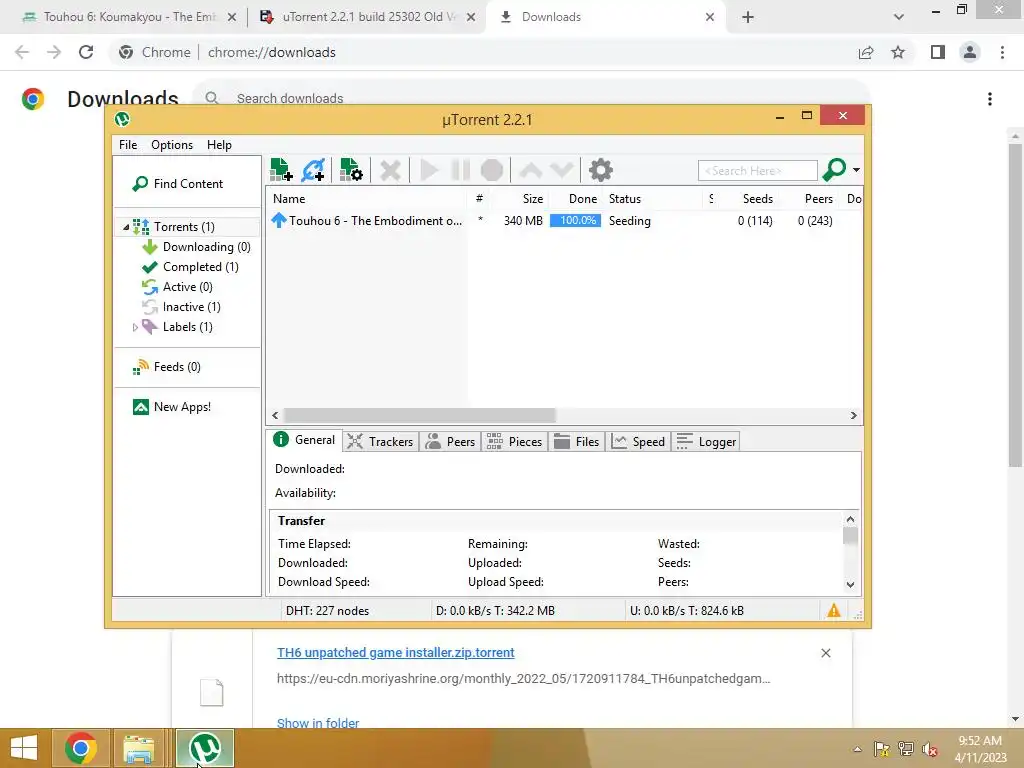Open the uTorrent Options menu
1024x768 pixels.
[172, 145]
